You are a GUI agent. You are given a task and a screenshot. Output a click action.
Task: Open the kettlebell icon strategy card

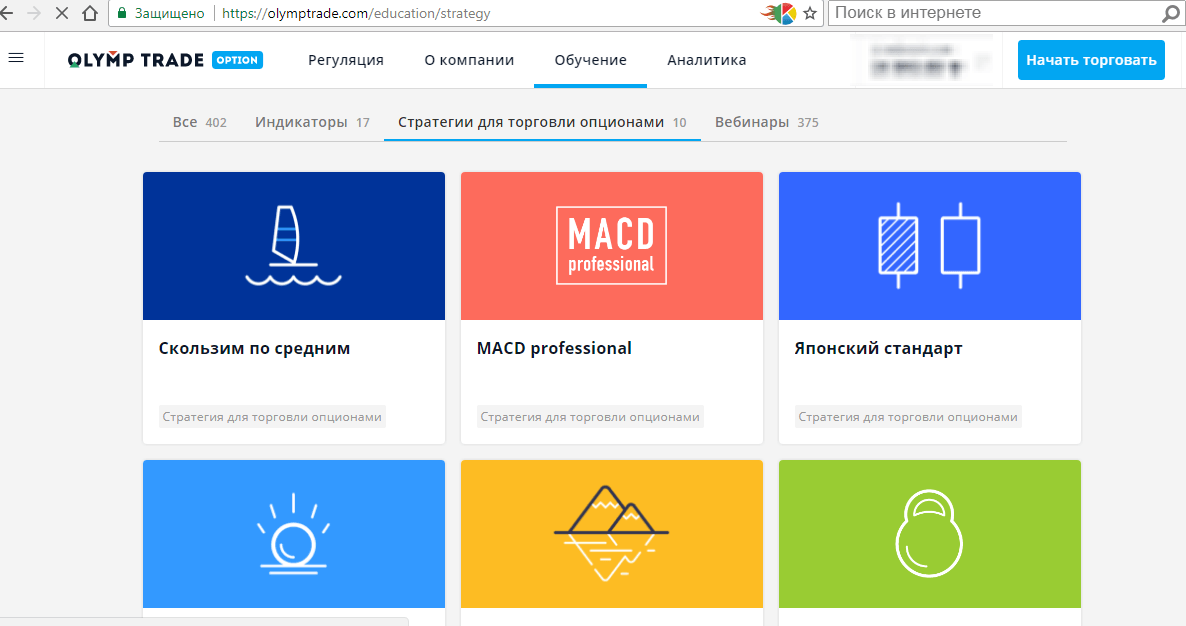coord(930,534)
